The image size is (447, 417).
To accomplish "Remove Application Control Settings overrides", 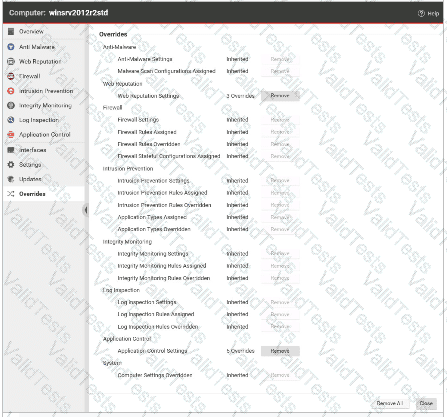I will [x=280, y=351].
